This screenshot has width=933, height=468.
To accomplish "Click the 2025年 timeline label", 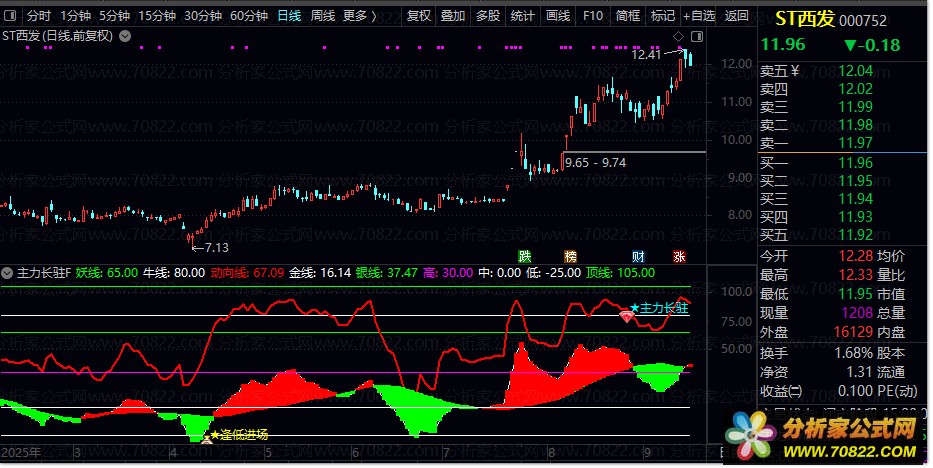I will [x=20, y=453].
